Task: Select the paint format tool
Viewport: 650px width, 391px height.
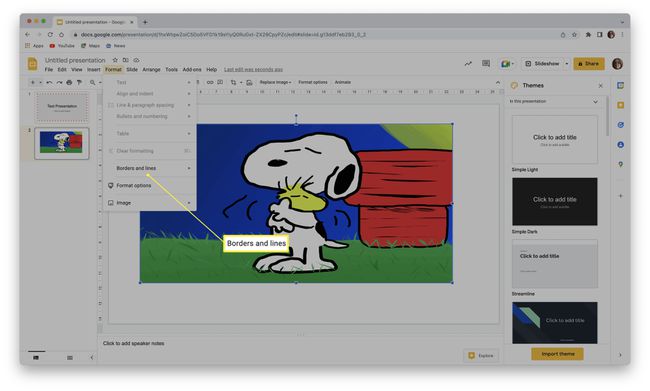Action: [79, 83]
